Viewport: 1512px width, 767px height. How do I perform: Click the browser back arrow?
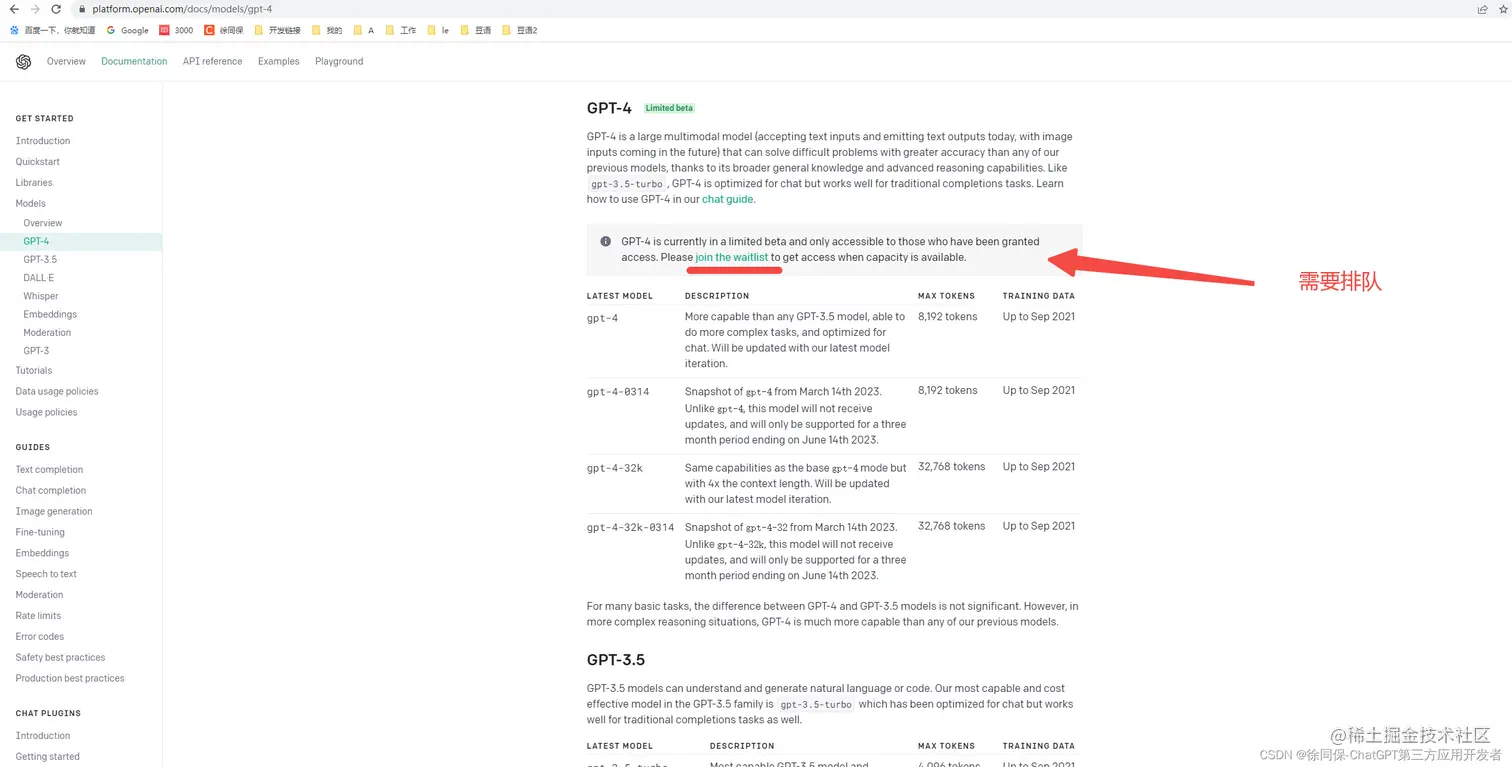[x=13, y=9]
